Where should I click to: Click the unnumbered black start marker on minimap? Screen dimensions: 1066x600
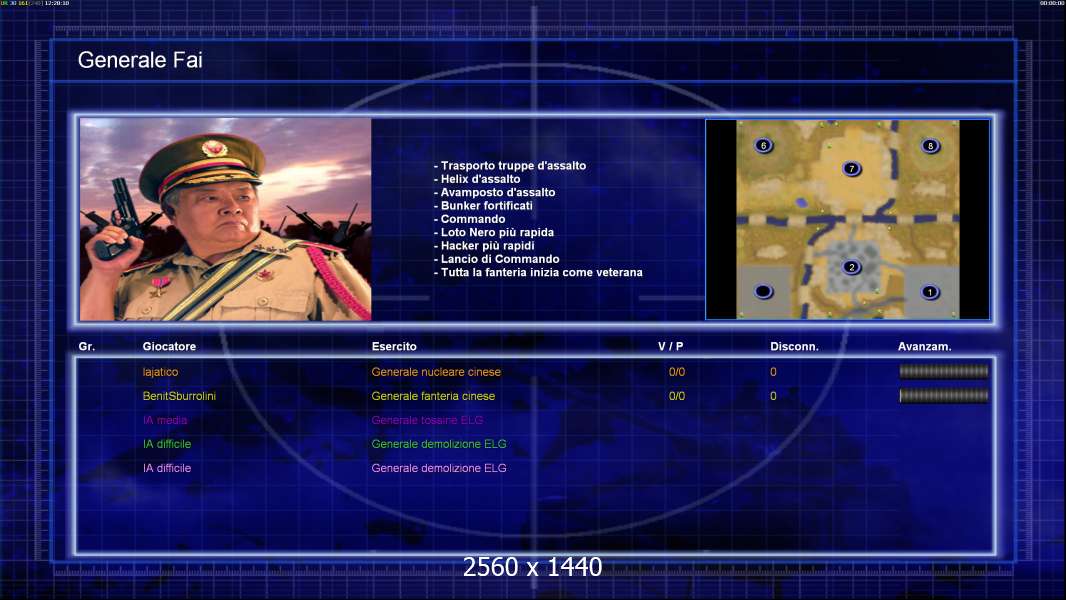point(763,292)
